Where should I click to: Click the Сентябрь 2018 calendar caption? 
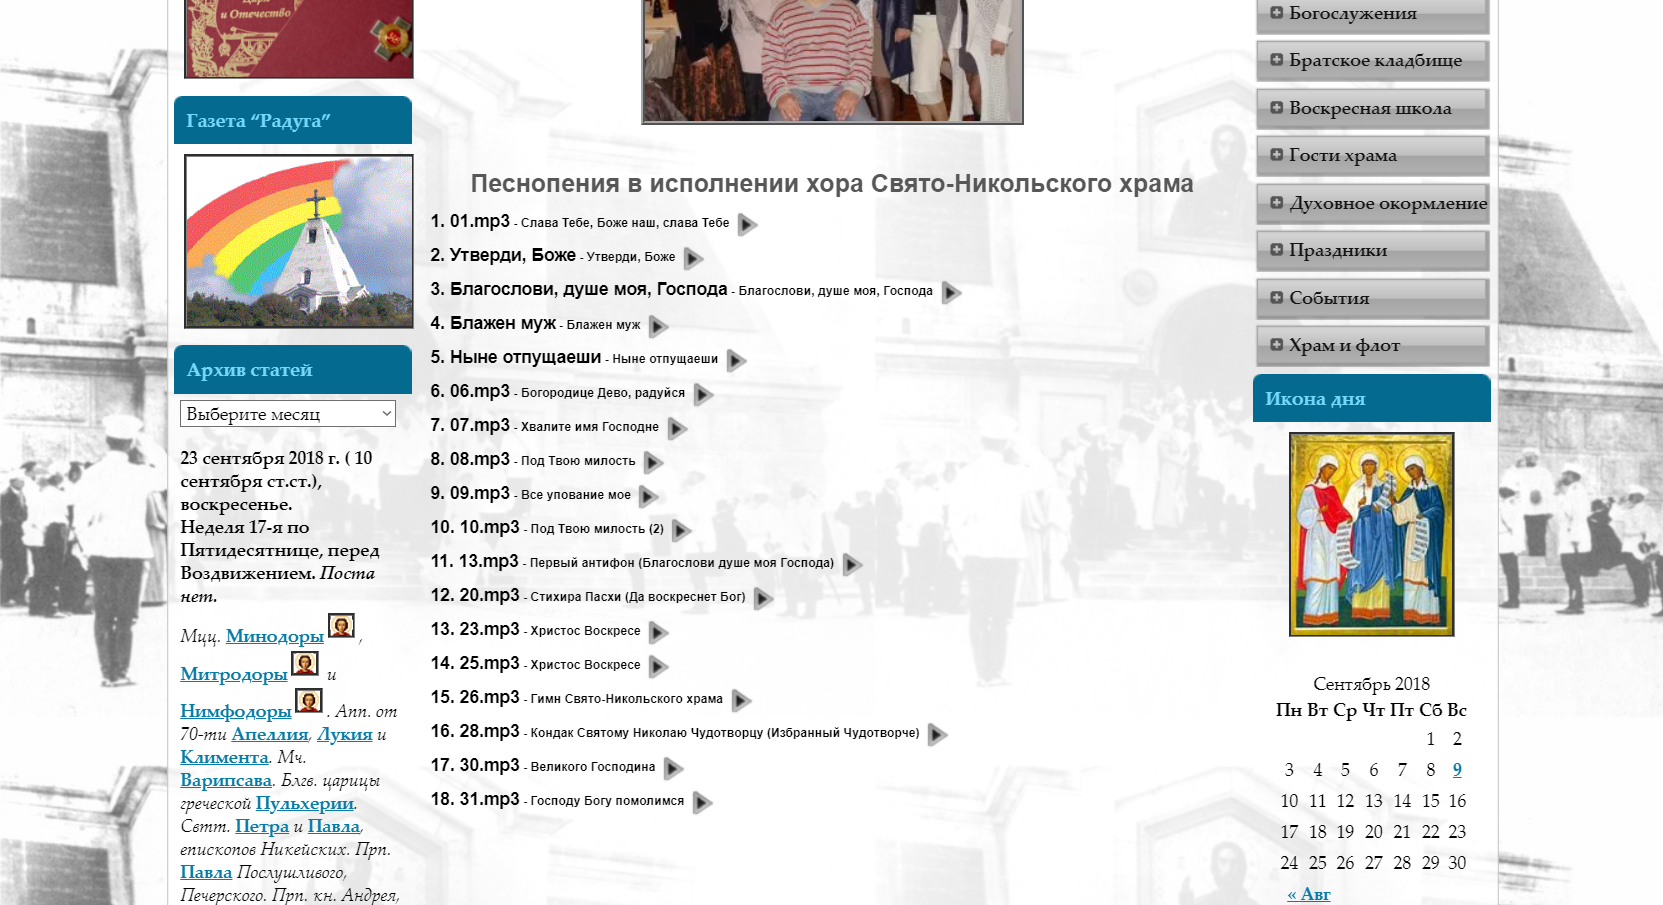tap(1371, 684)
